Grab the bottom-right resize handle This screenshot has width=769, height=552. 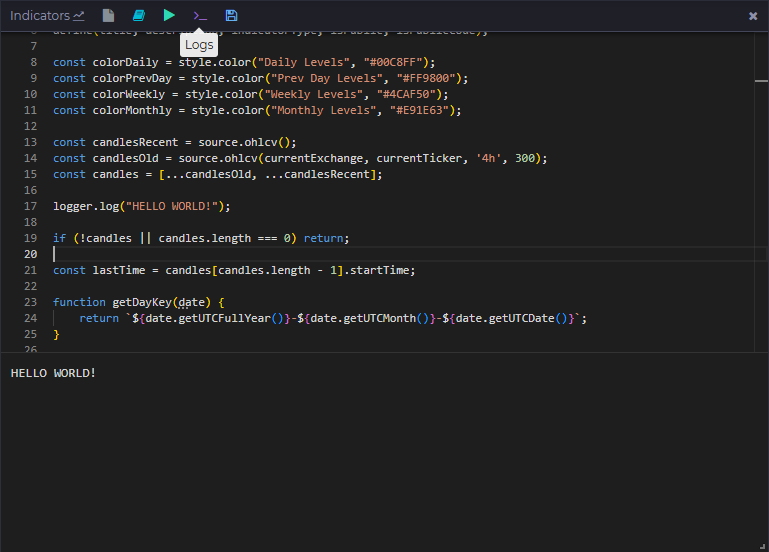coord(762,546)
